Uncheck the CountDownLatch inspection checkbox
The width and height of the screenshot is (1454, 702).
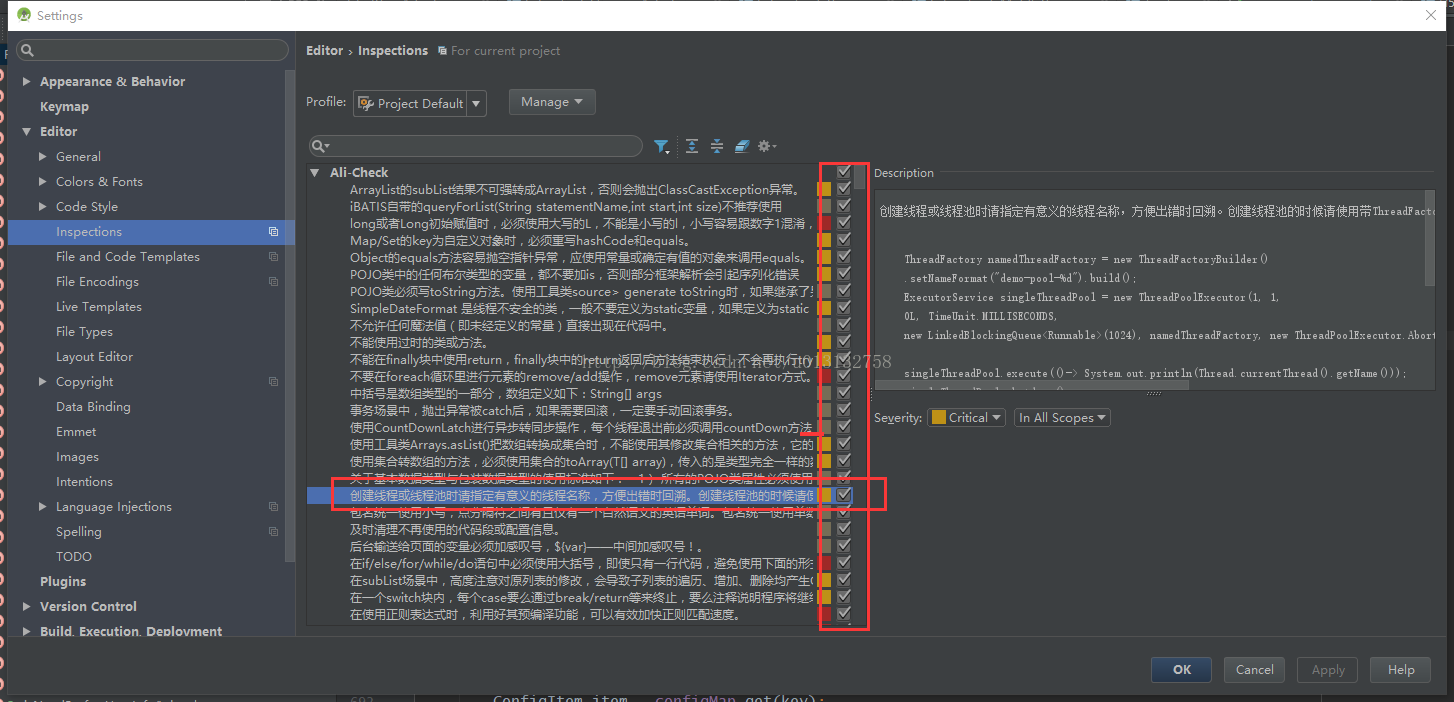[x=844, y=427]
